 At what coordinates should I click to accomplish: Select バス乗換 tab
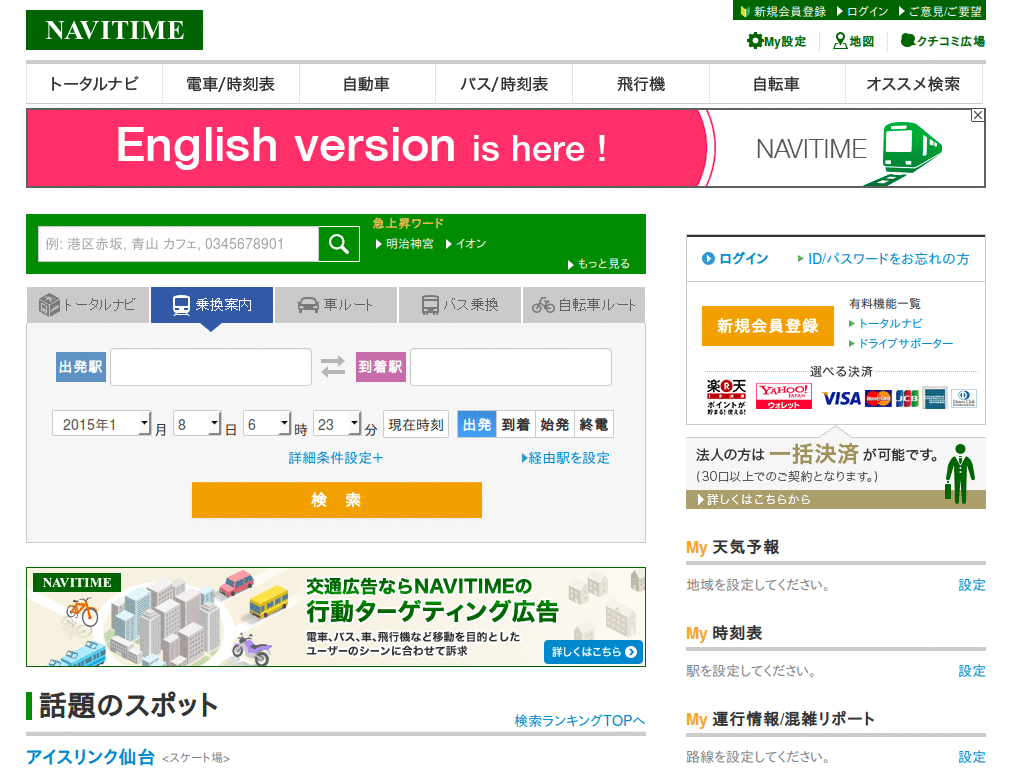[x=460, y=305]
